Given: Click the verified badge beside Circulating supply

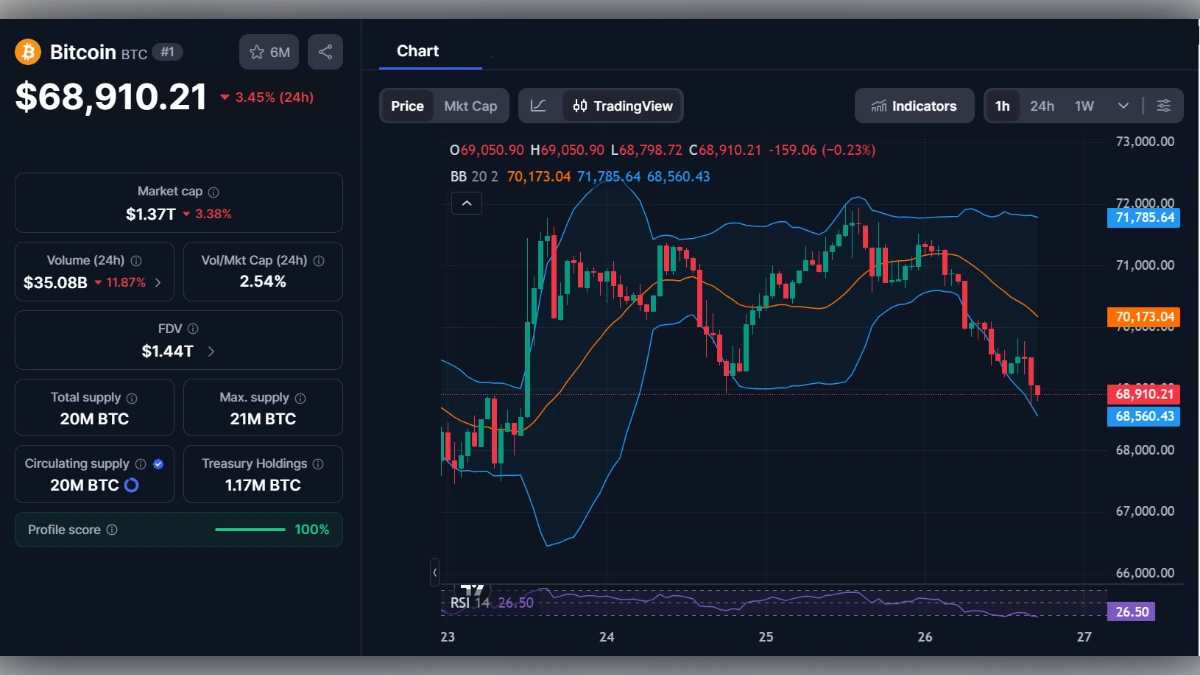Looking at the screenshot, I should [x=157, y=463].
